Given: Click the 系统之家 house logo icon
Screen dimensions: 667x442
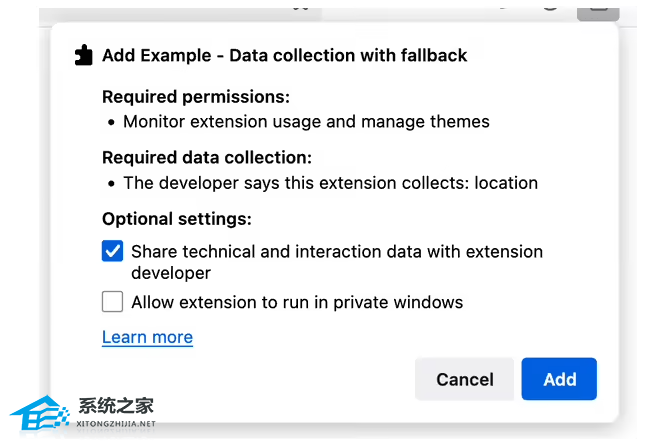Looking at the screenshot, I should (x=39, y=411).
